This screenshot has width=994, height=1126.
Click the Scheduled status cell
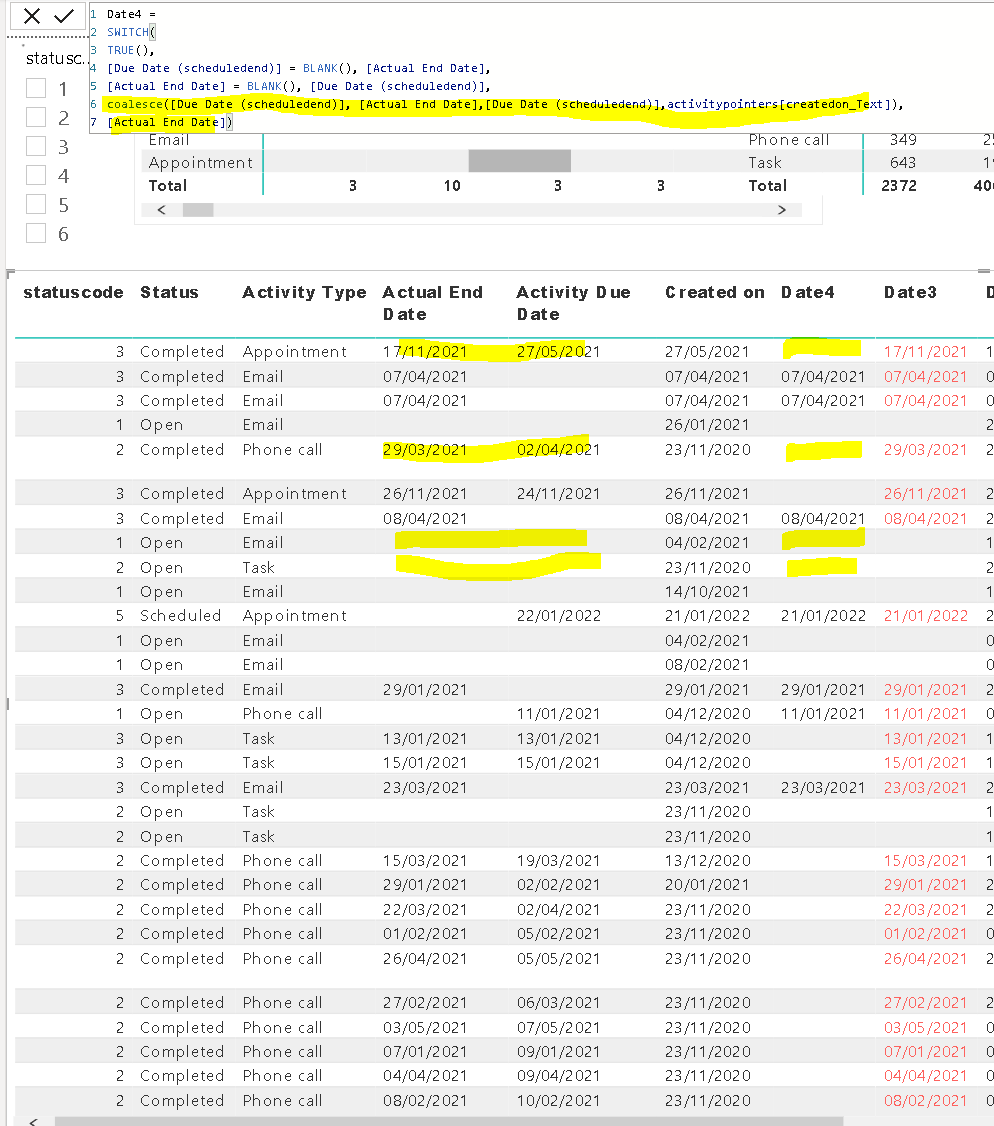coord(180,615)
